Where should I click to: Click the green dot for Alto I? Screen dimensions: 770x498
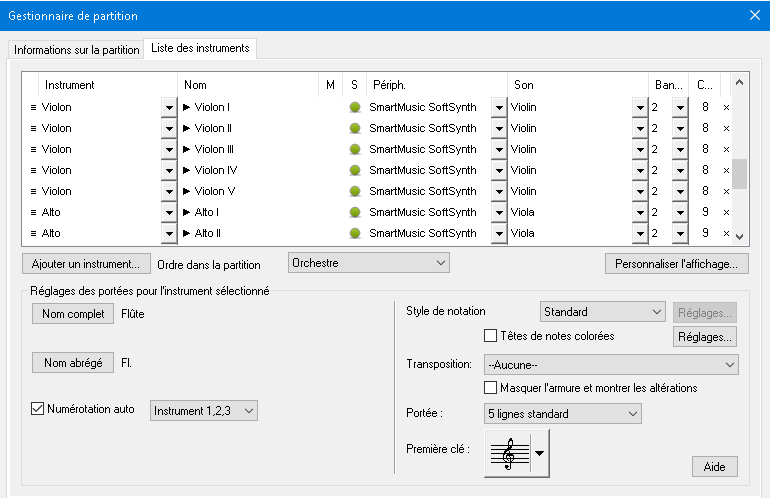point(354,212)
